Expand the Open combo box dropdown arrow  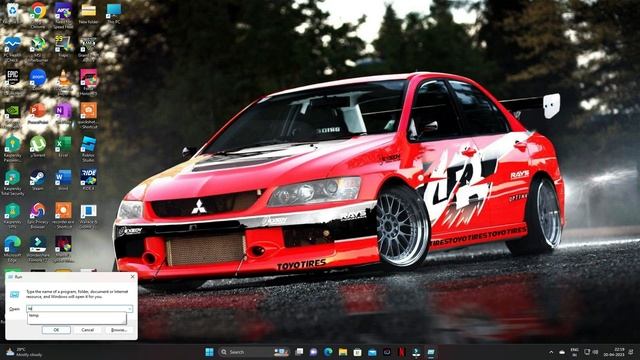(130, 309)
